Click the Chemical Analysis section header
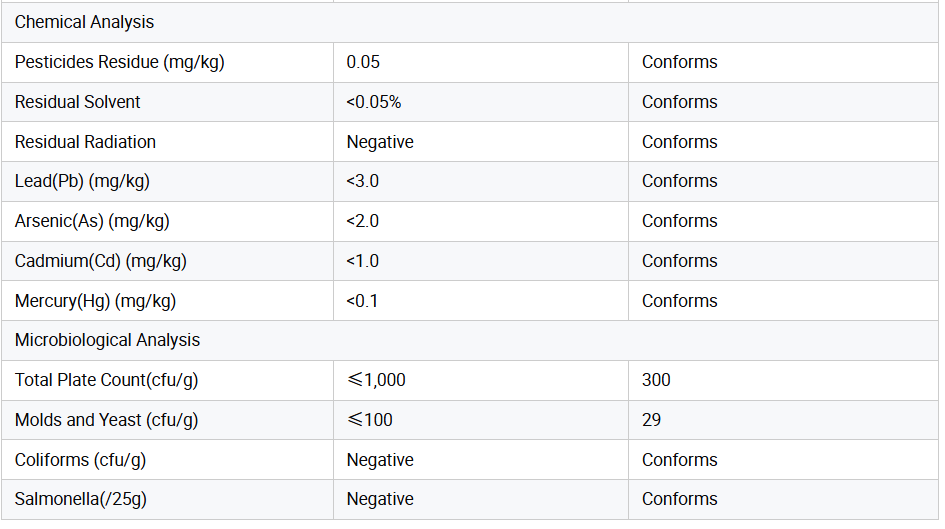The width and height of the screenshot is (945, 529). tap(84, 22)
